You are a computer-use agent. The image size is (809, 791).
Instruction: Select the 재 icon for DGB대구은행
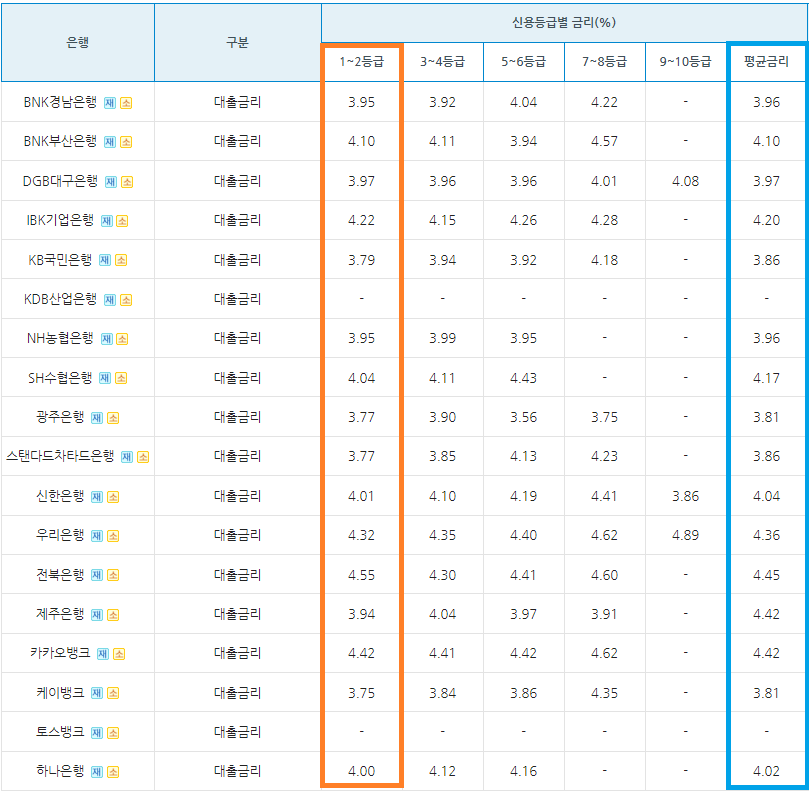coord(111,182)
